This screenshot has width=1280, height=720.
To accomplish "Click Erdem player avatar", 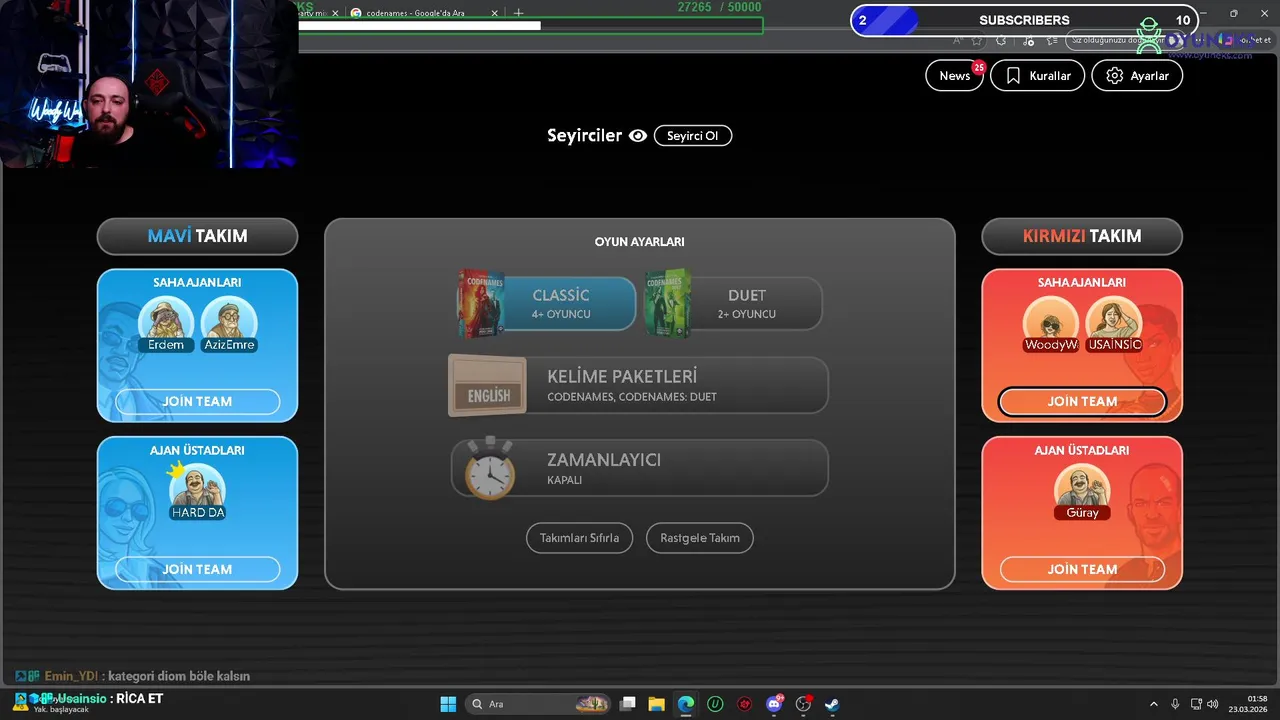I will [166, 324].
